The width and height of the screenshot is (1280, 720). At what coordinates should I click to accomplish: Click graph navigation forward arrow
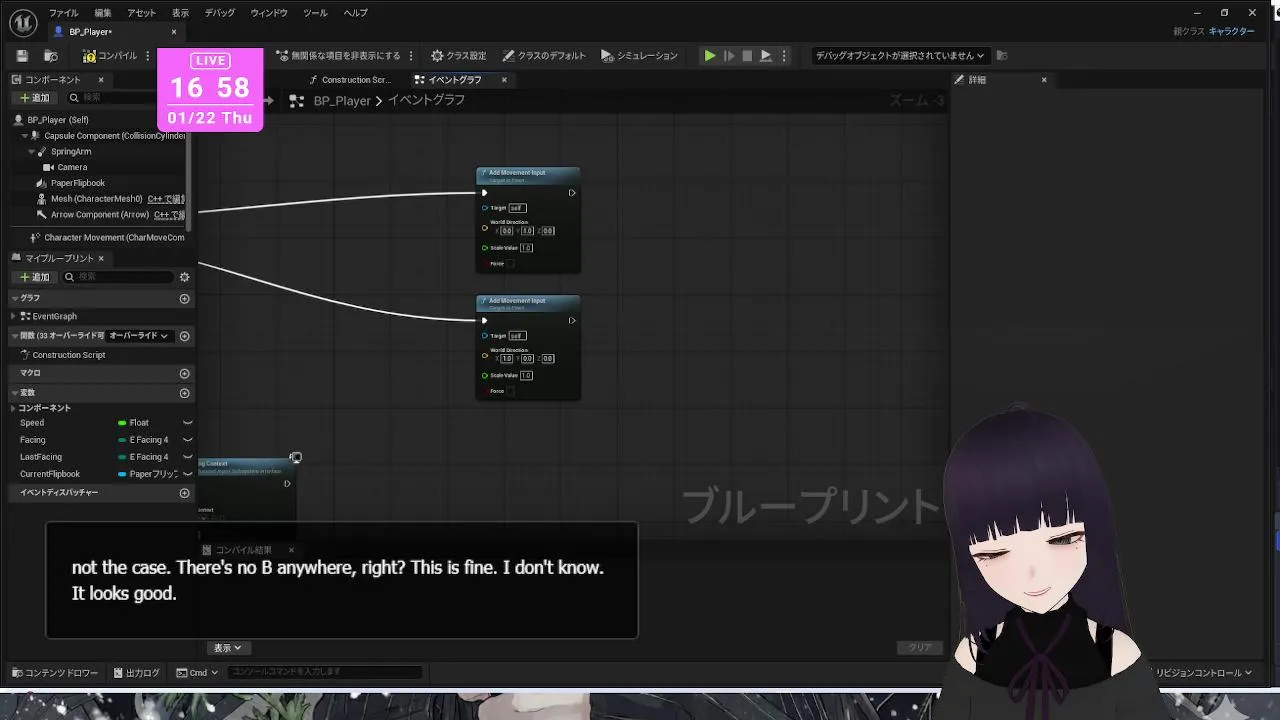(x=268, y=101)
